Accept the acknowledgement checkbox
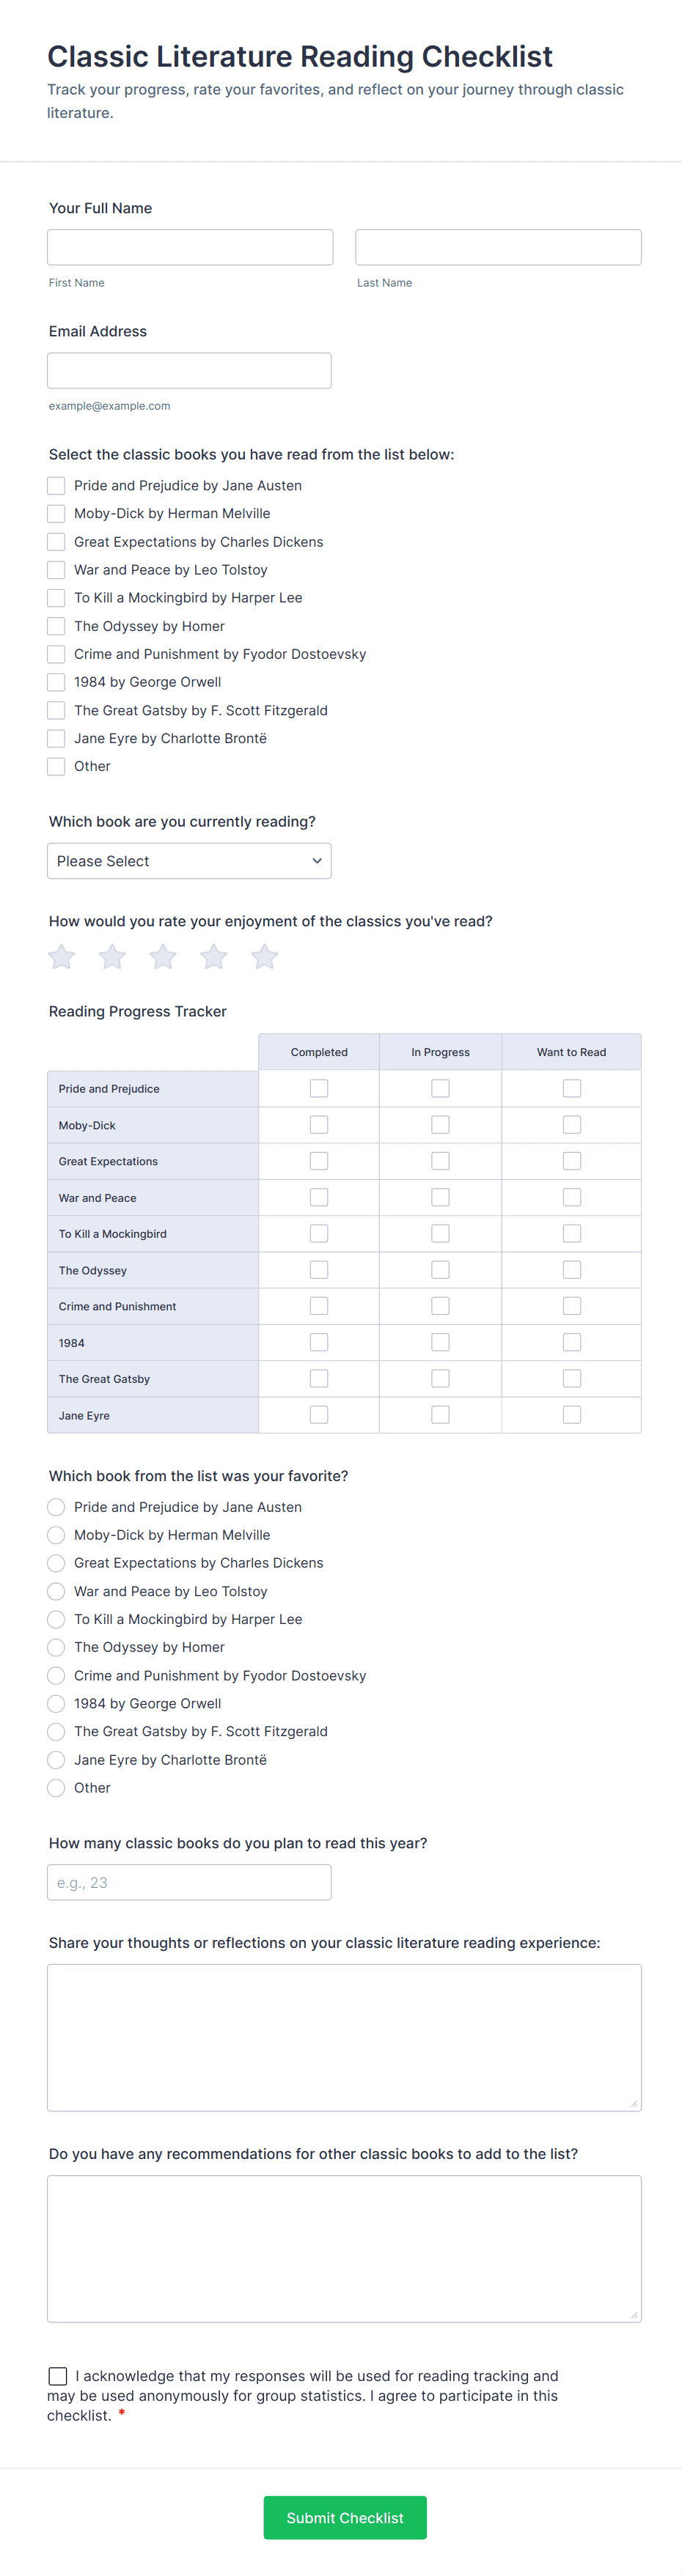This screenshot has width=682, height=2576. click(x=58, y=2376)
